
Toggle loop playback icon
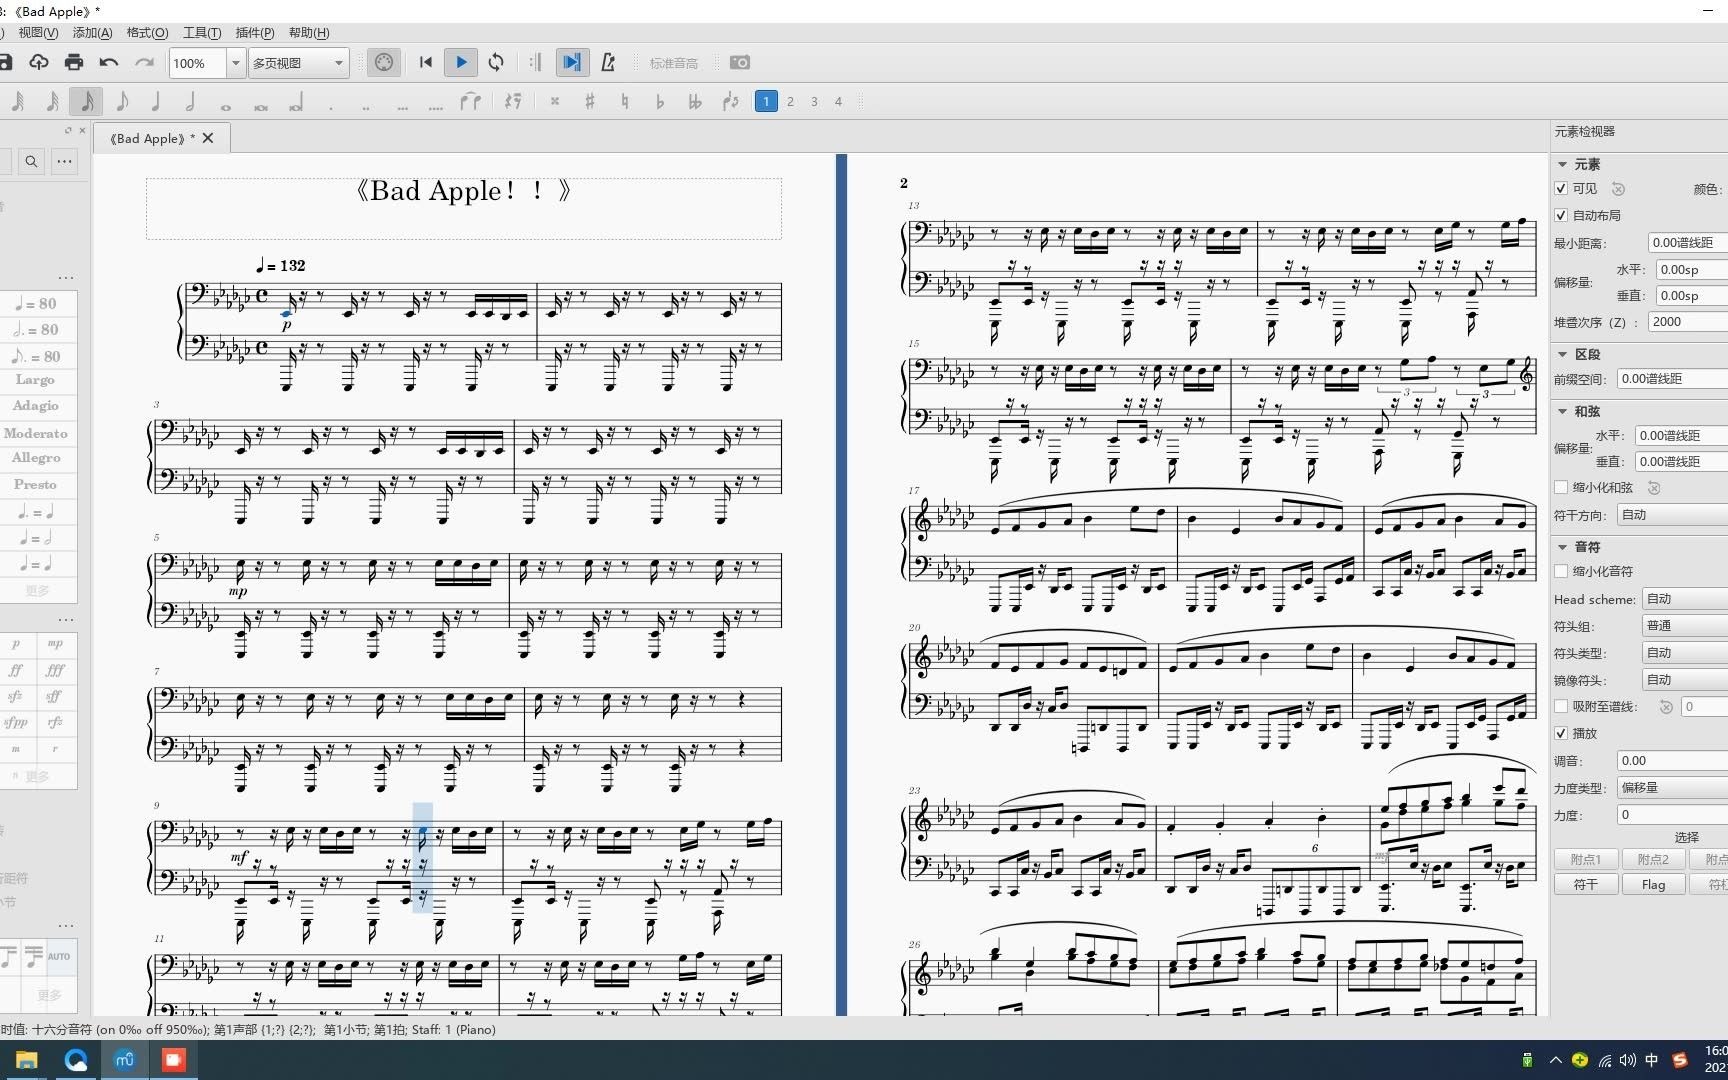496,62
